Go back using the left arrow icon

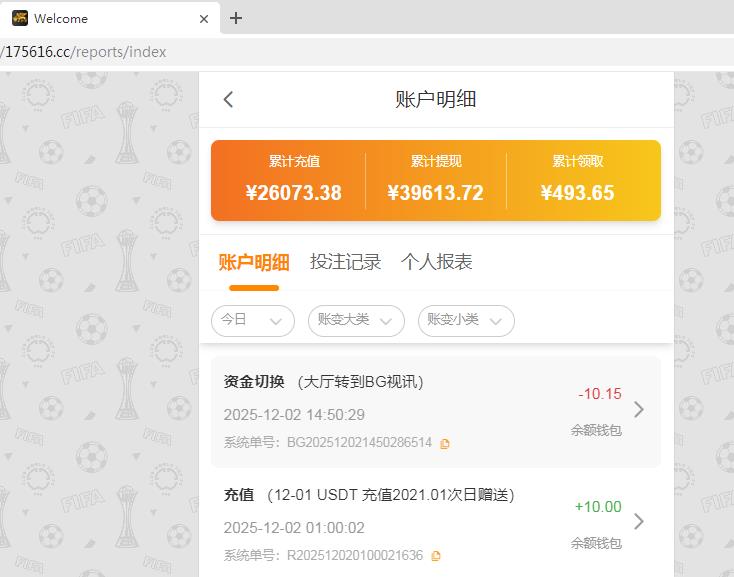228,99
